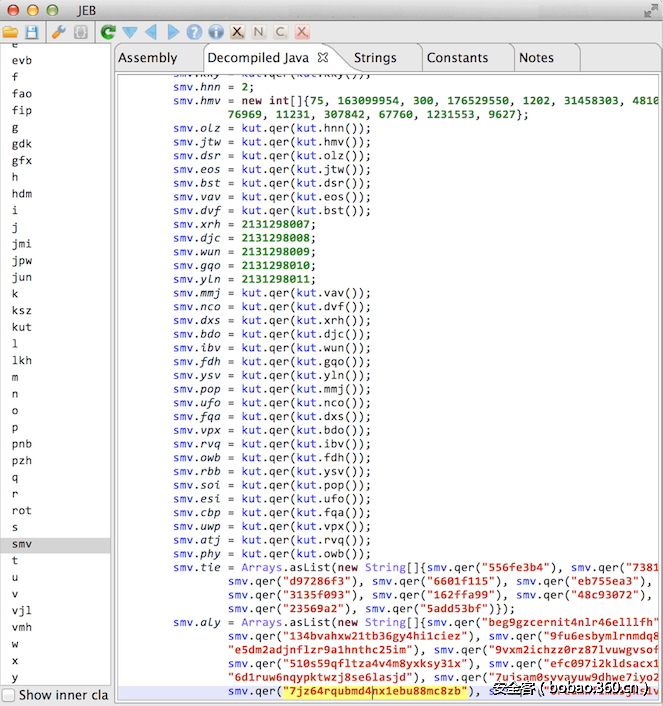Click the N rename toolbar icon

click(258, 33)
